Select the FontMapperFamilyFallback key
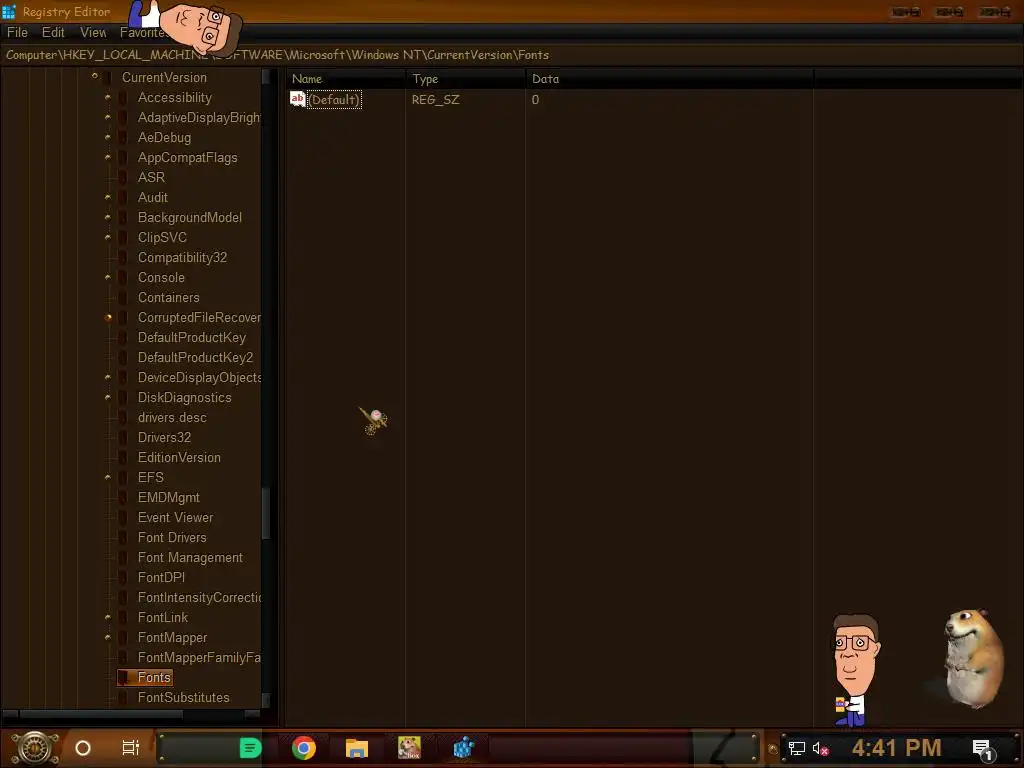Image resolution: width=1024 pixels, height=768 pixels. 199,658
